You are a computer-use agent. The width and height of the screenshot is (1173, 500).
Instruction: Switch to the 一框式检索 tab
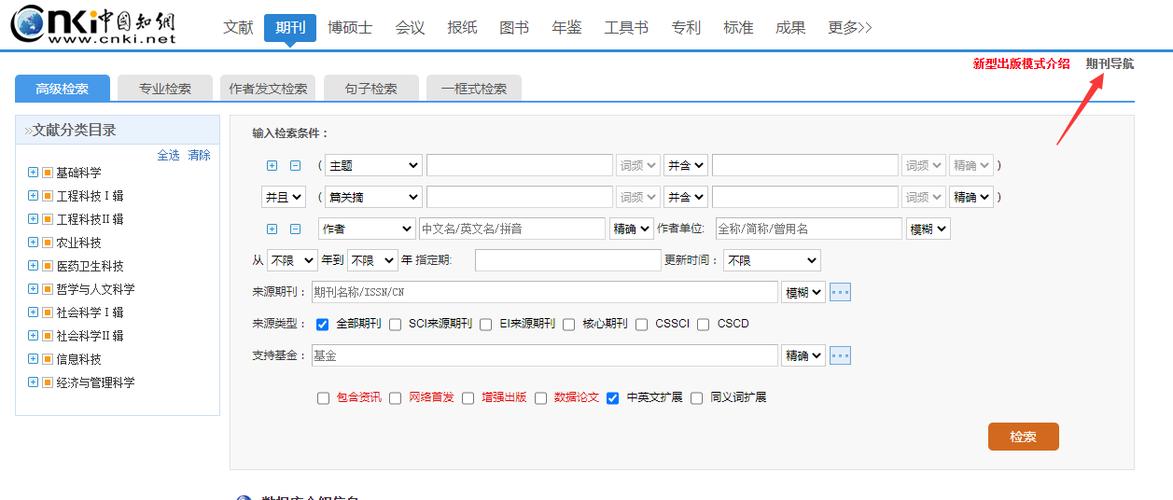(x=474, y=88)
